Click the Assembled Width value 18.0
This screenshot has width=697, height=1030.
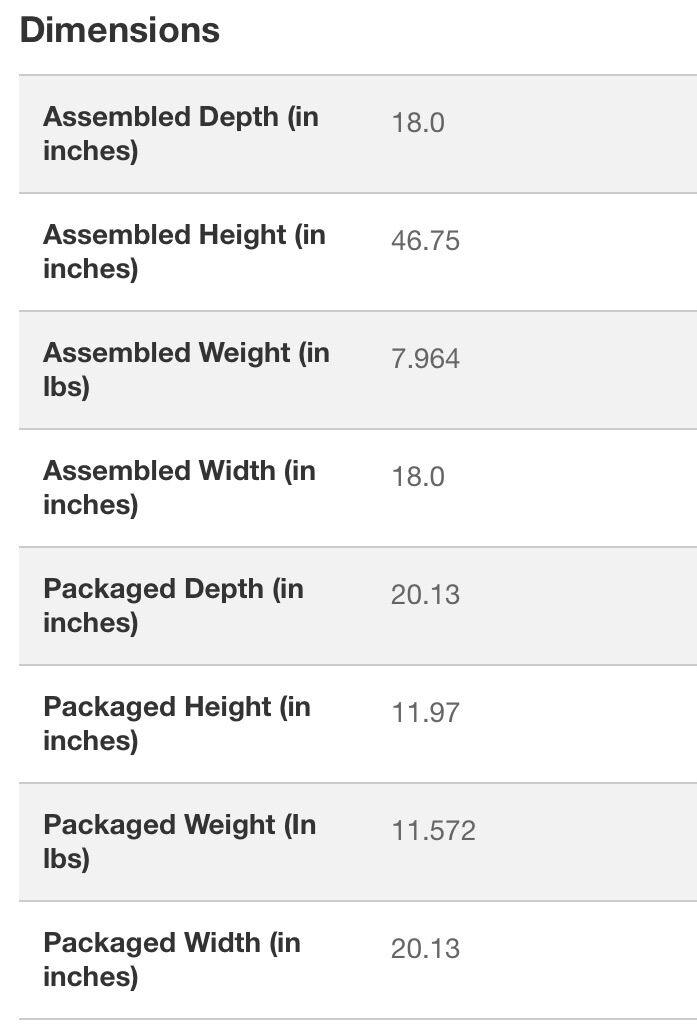[418, 477]
